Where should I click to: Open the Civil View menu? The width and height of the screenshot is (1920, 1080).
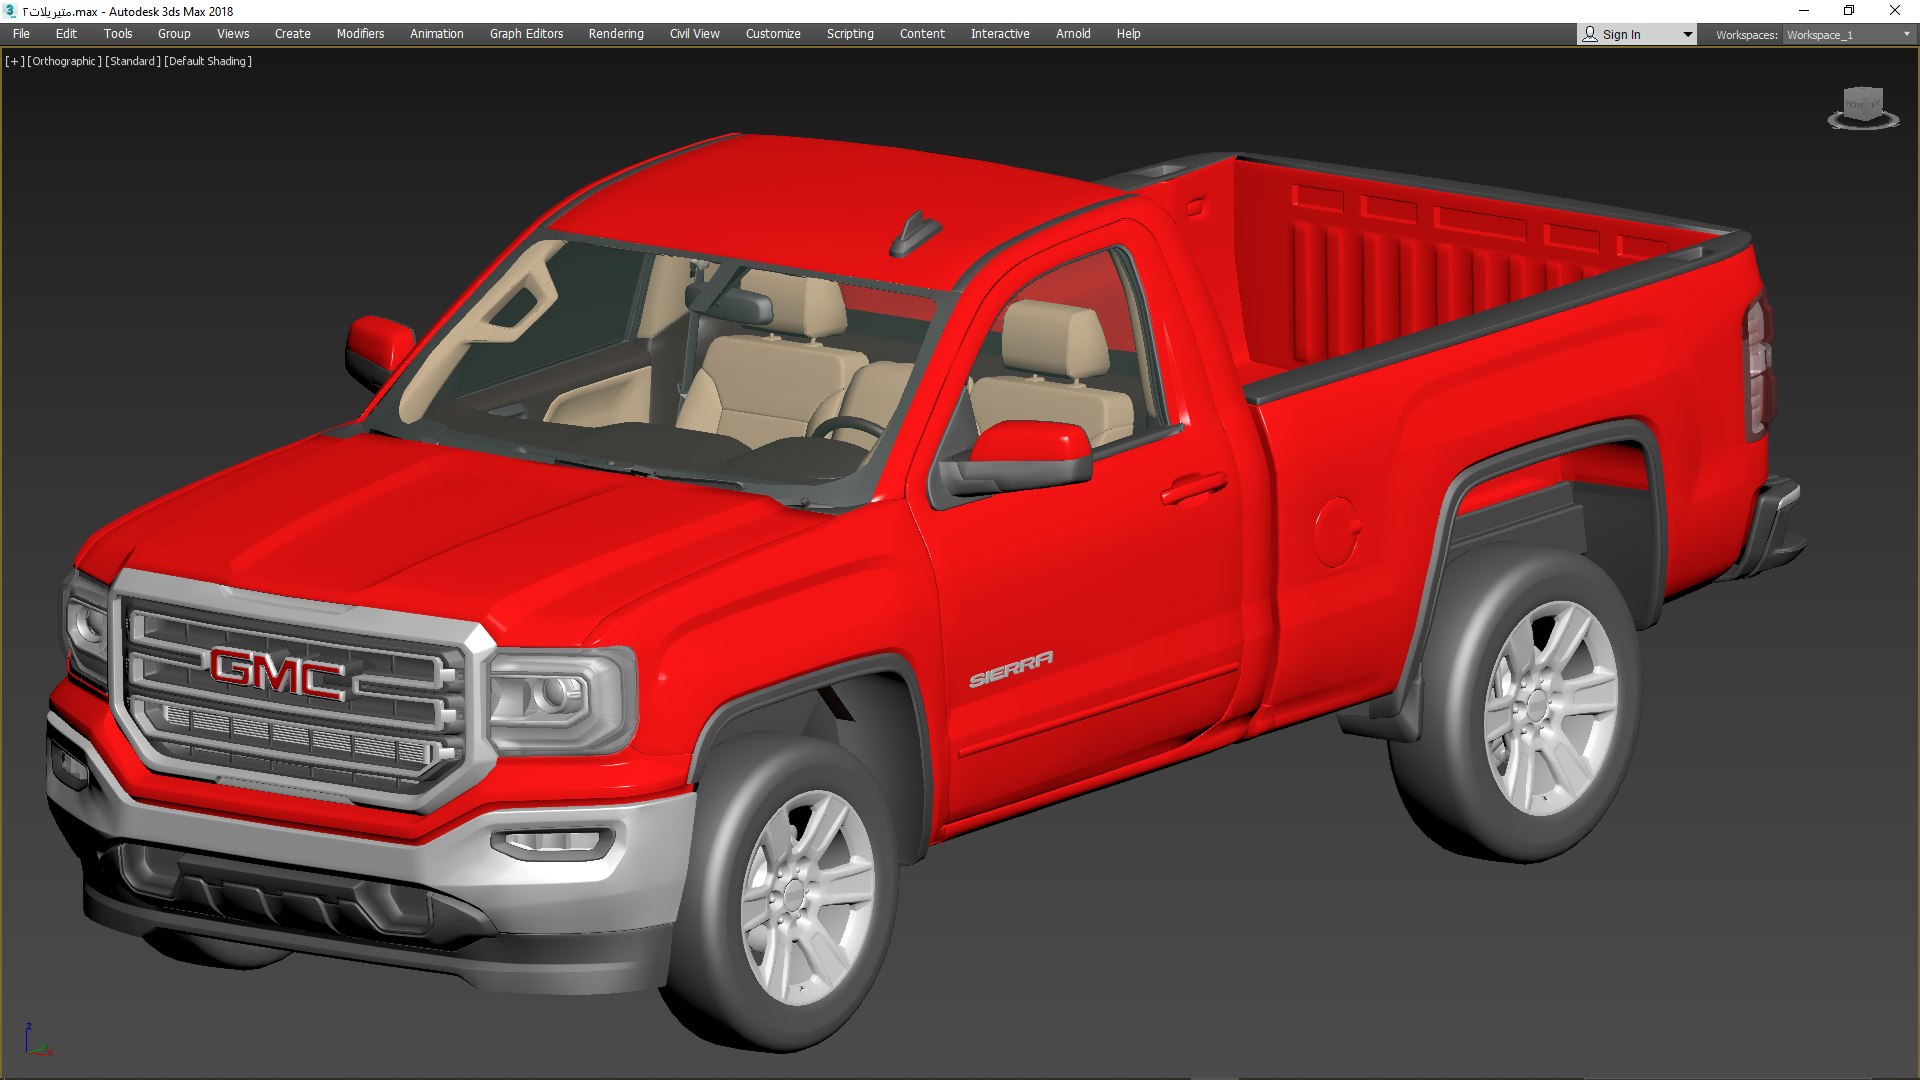[x=695, y=34]
